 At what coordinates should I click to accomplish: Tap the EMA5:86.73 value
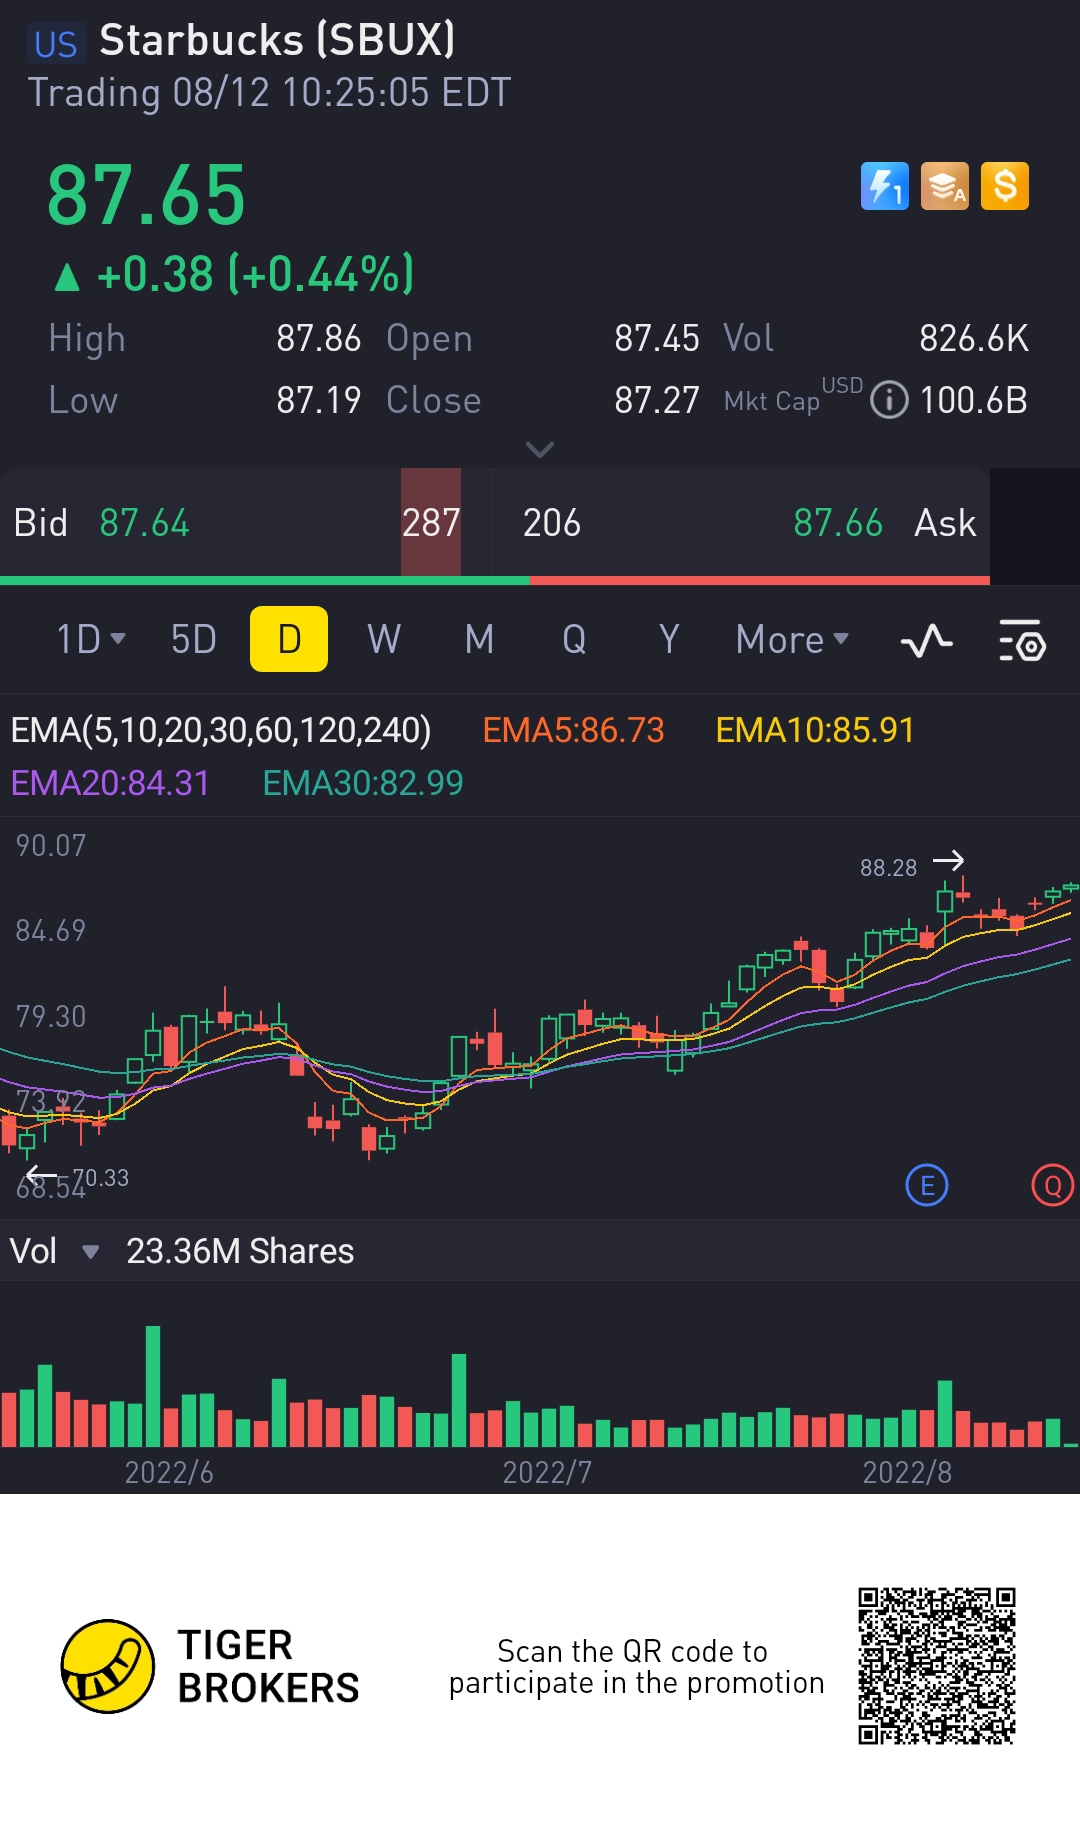click(x=574, y=730)
